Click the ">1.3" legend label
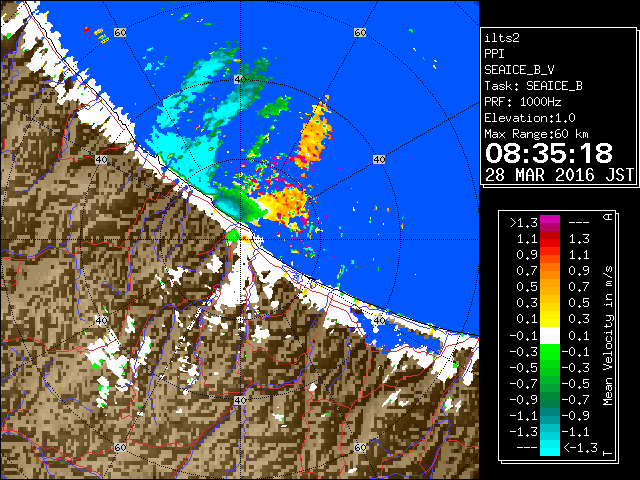The height and width of the screenshot is (480, 640). 524,223
